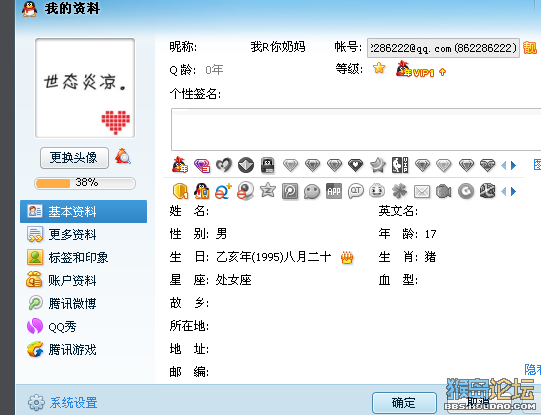This screenshot has height=415, width=541.
Task: Open the 更多资料 tab
Action: pos(83,235)
